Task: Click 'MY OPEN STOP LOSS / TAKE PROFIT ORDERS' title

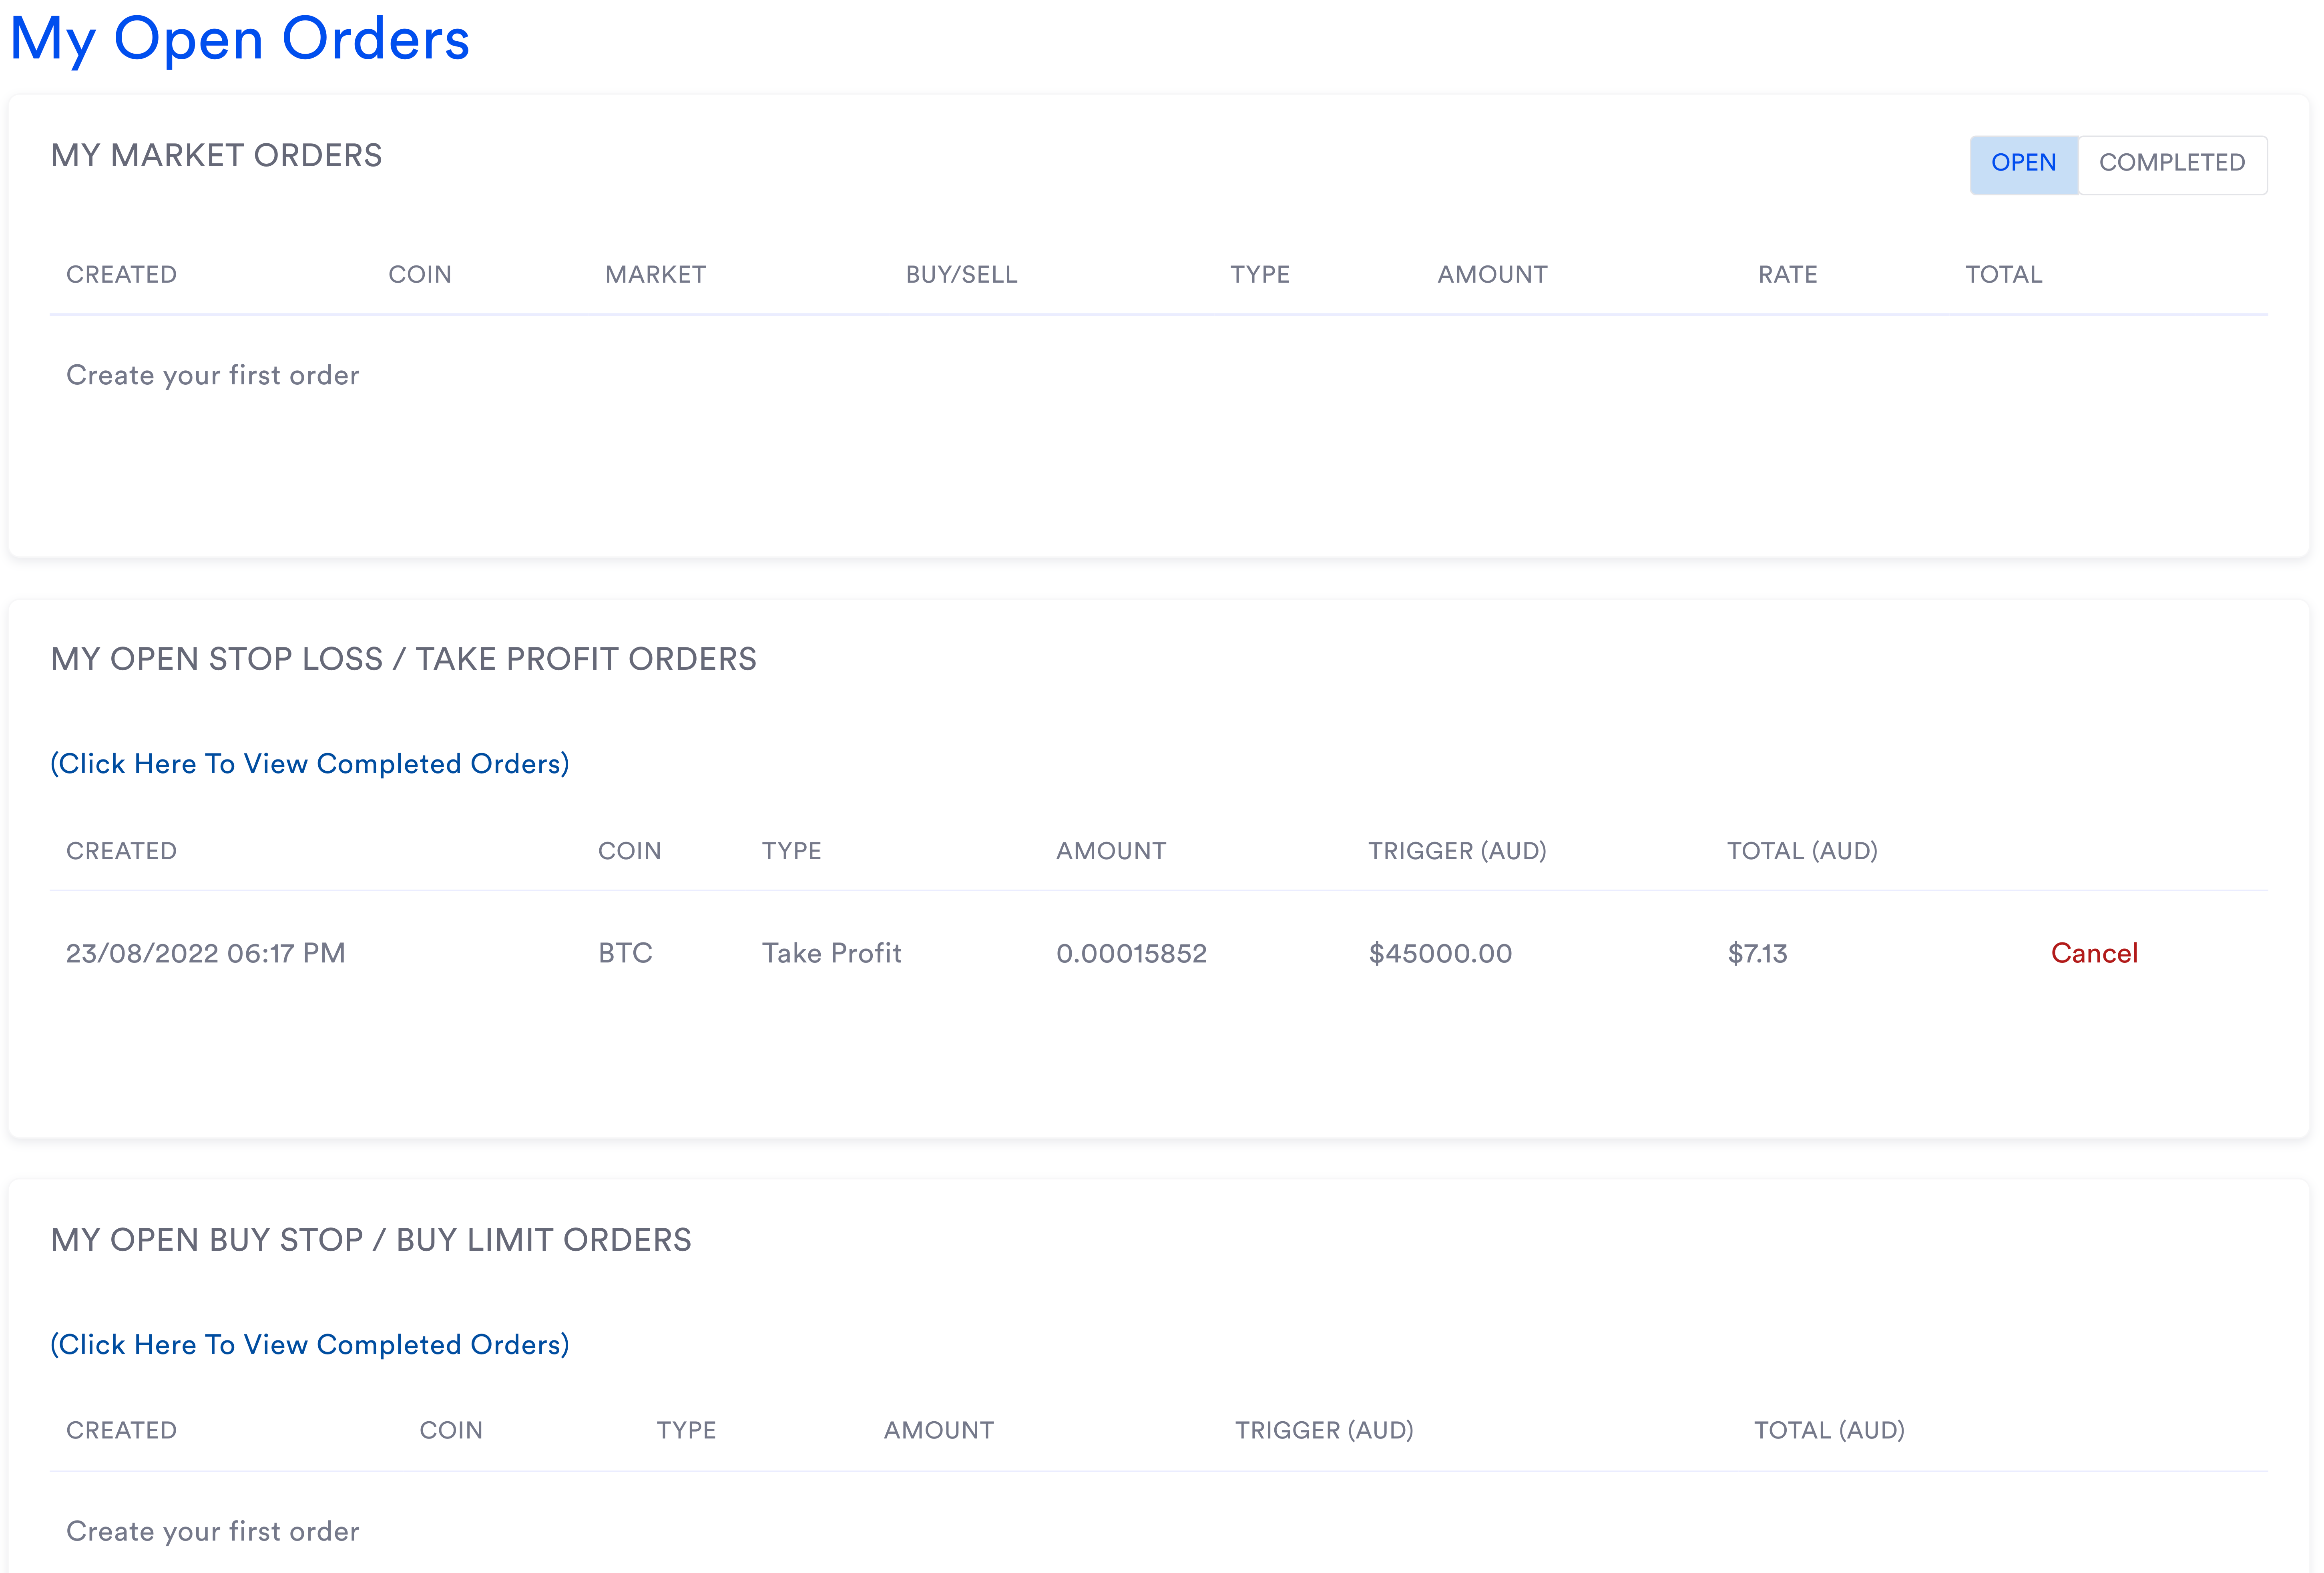Action: [404, 659]
